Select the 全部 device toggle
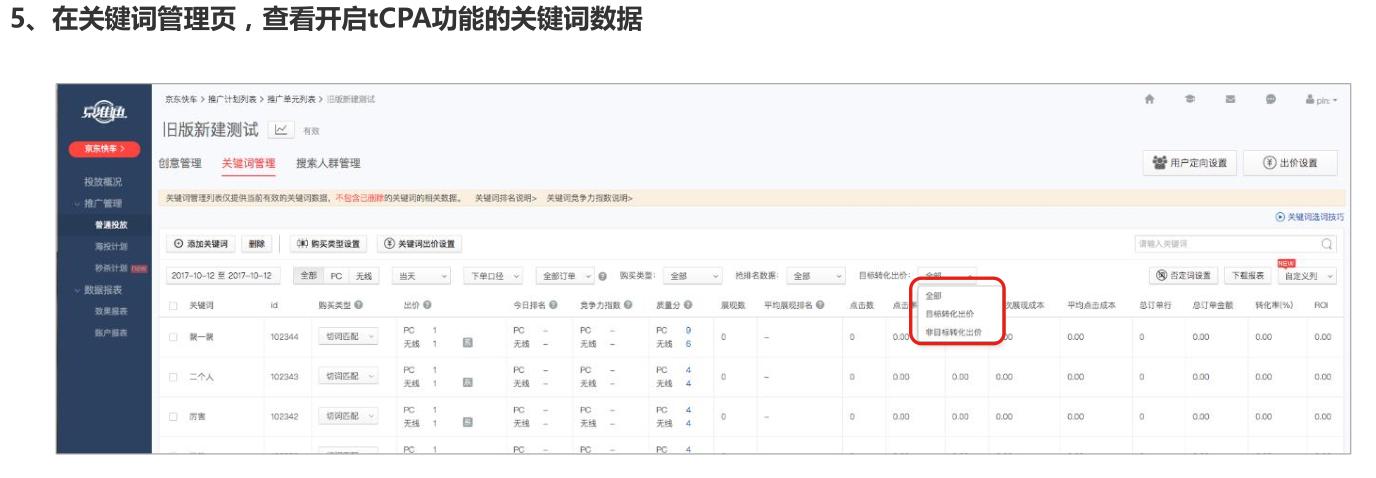This screenshot has height=478, width=1376. point(308,274)
